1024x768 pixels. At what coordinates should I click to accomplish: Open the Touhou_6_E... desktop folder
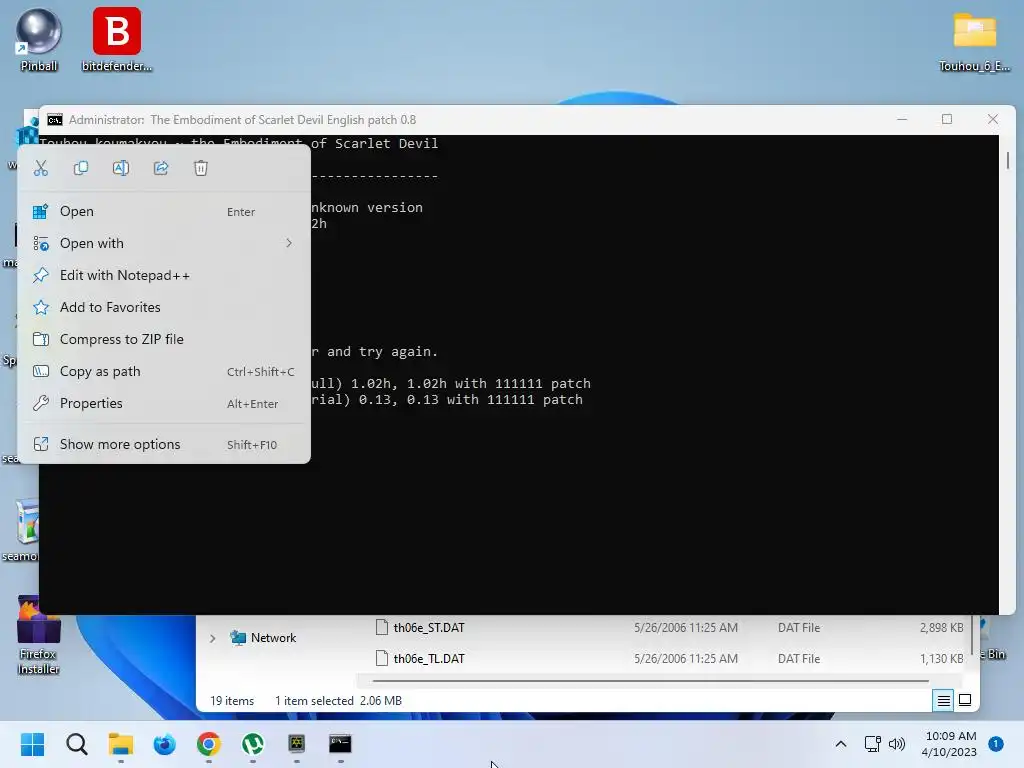pyautogui.click(x=974, y=40)
